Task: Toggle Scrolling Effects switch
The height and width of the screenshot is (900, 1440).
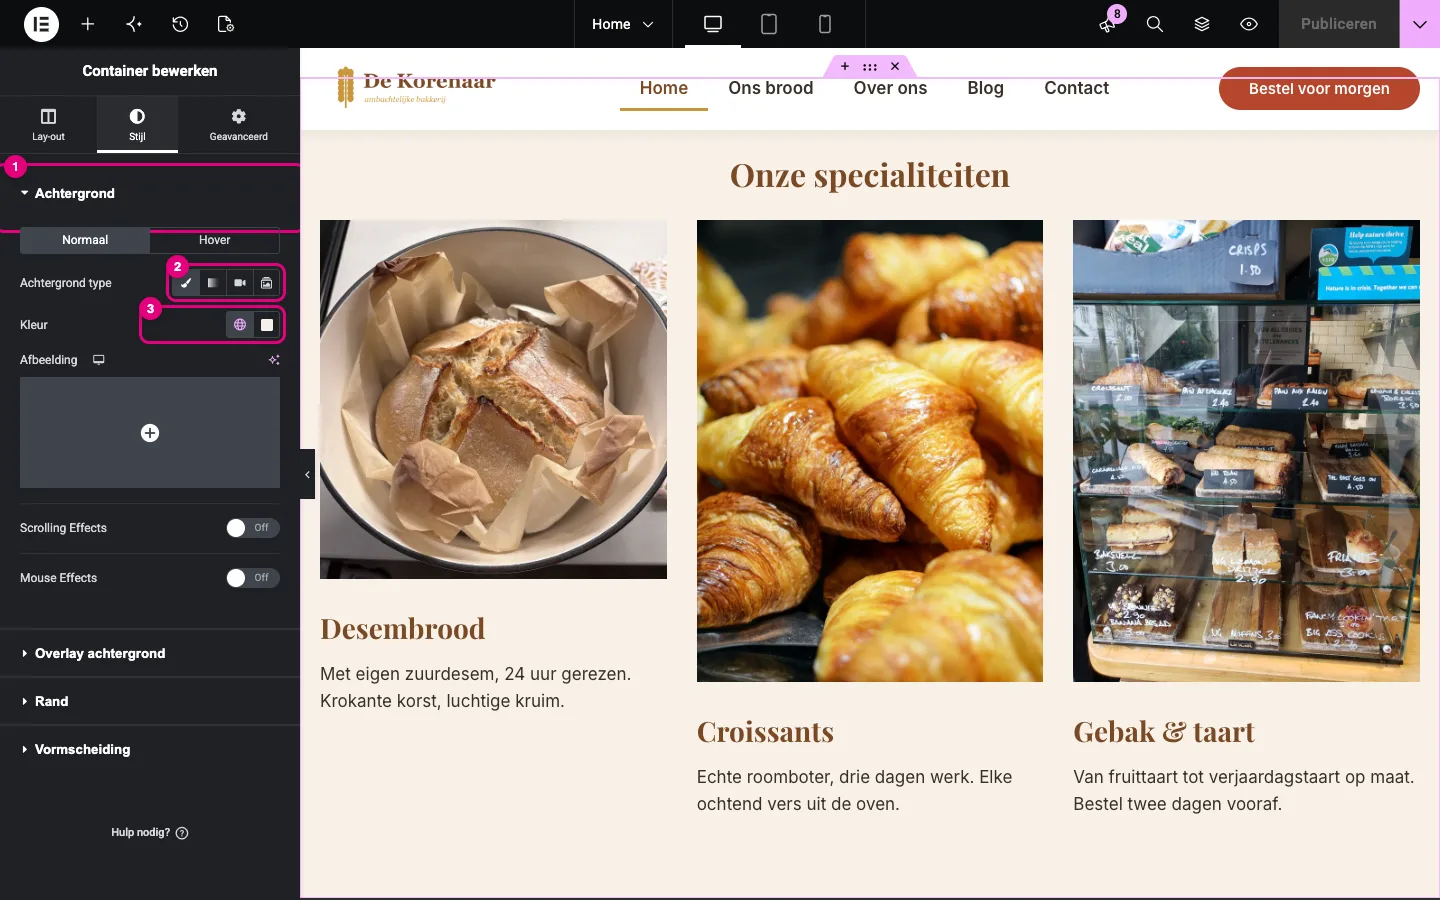Action: [253, 528]
